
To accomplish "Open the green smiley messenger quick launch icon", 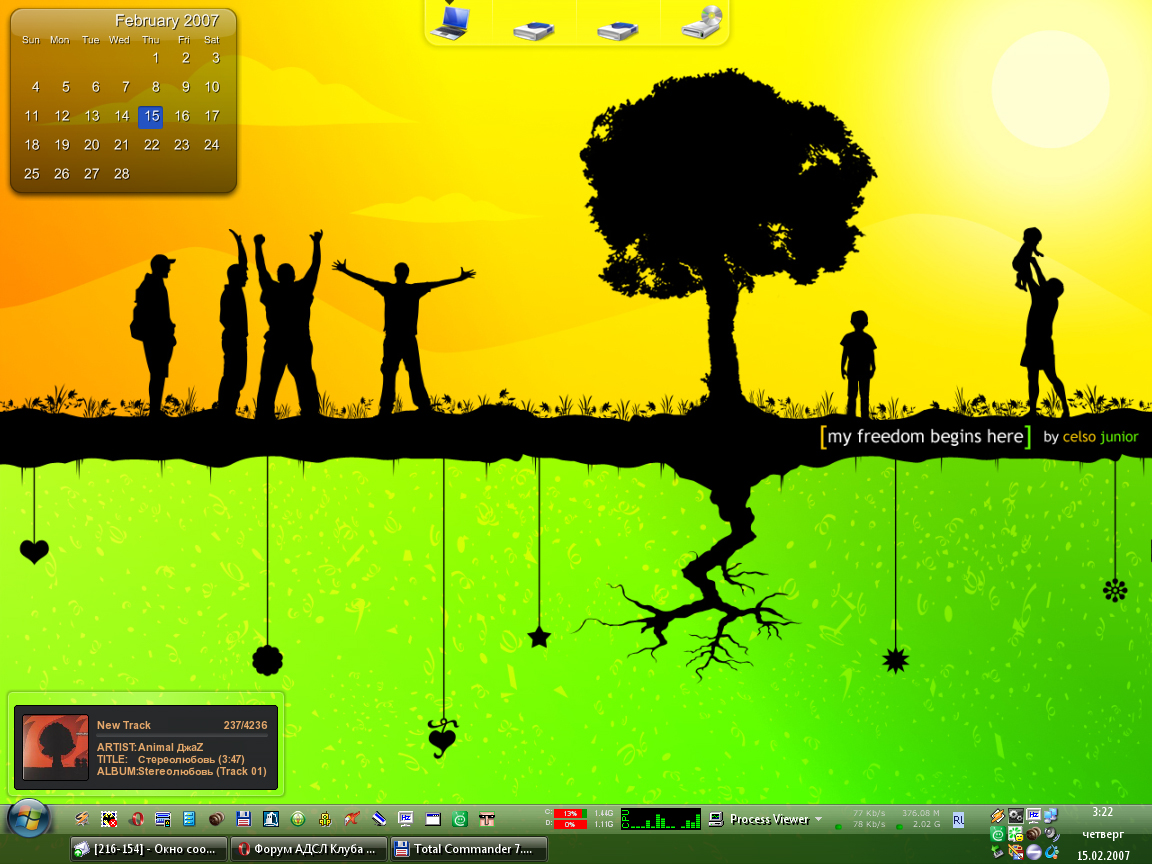I will pos(460,818).
